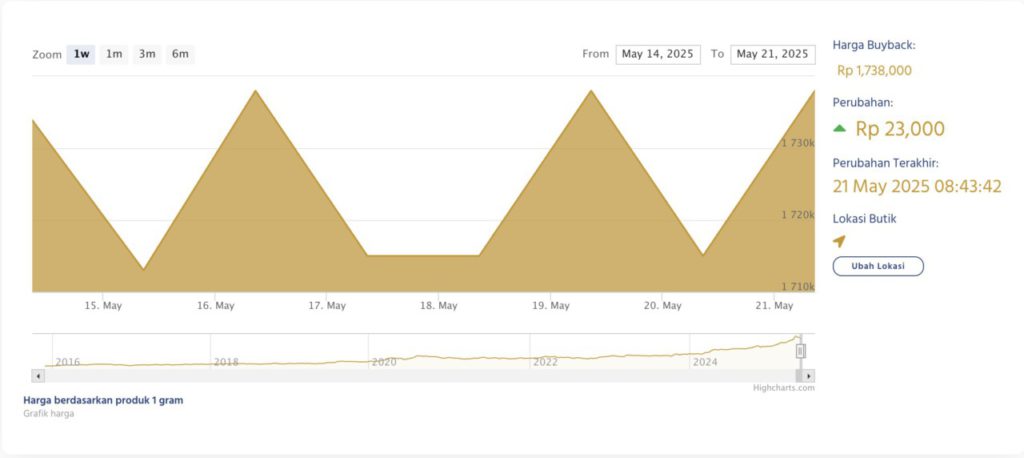Click the 2020 area in the navigator
The width and height of the screenshot is (1024, 458).
(x=384, y=361)
